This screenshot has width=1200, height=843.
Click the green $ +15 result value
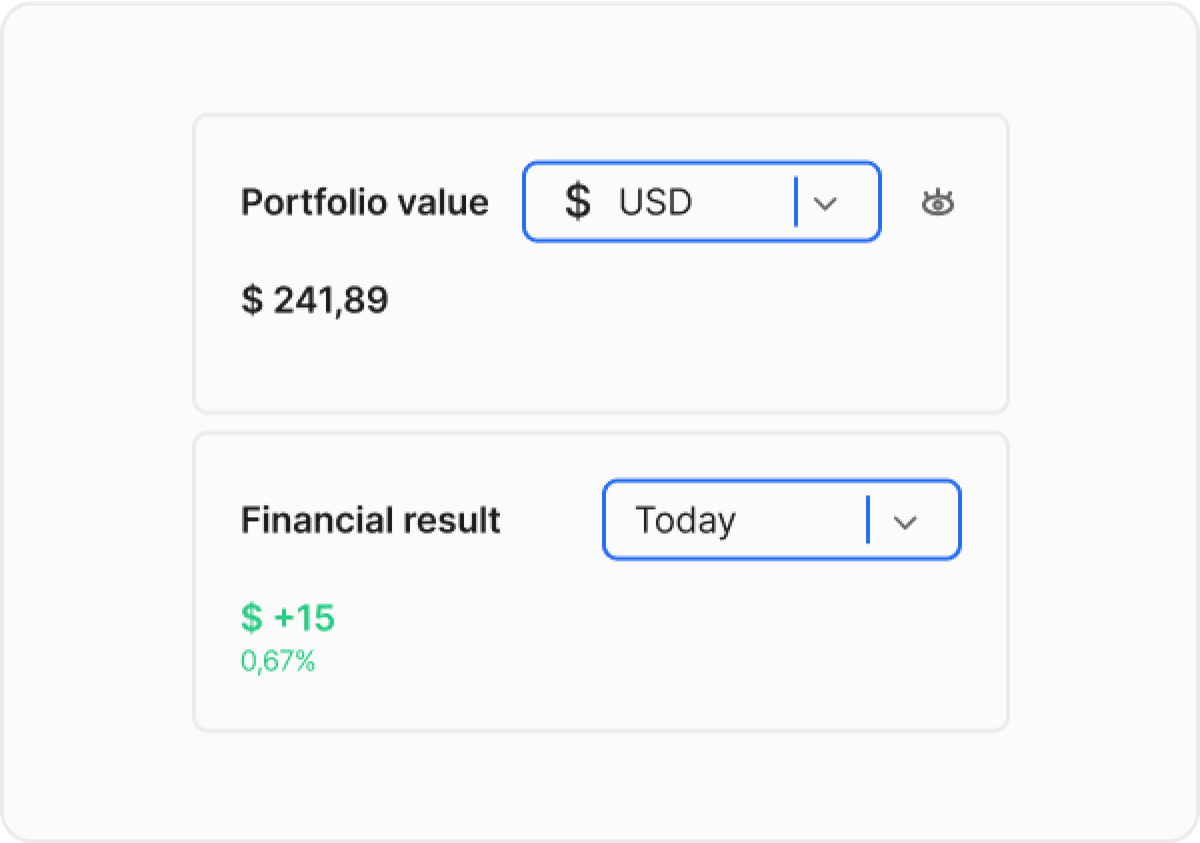(288, 618)
